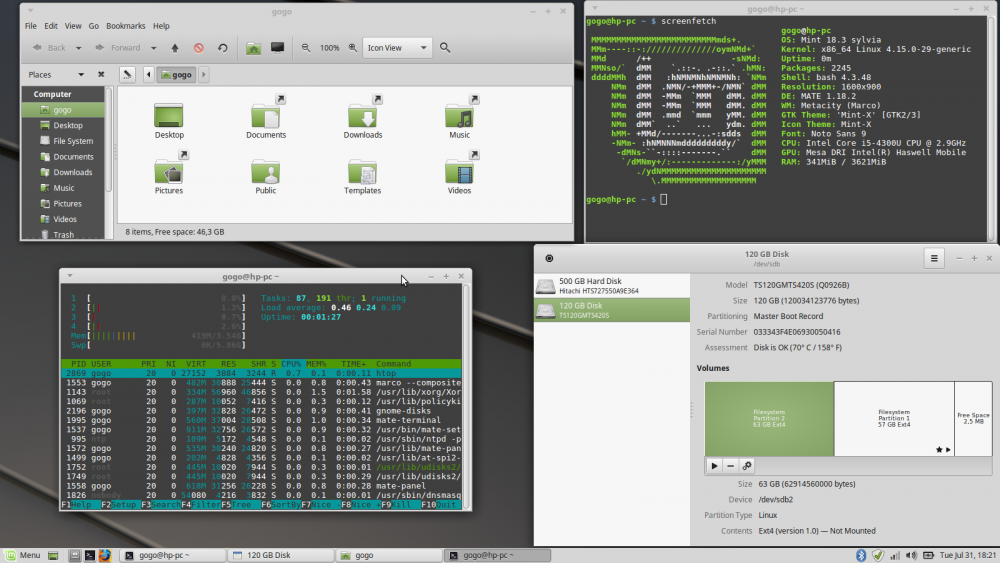Click the file manager search magnifier
Screen dimensions: 1000x563
click(445, 48)
